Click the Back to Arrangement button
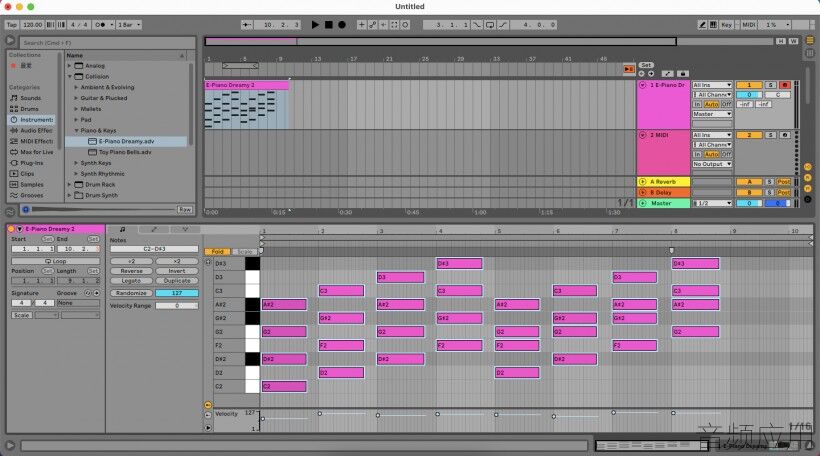Viewport: 820px width, 456px height. [x=629, y=69]
